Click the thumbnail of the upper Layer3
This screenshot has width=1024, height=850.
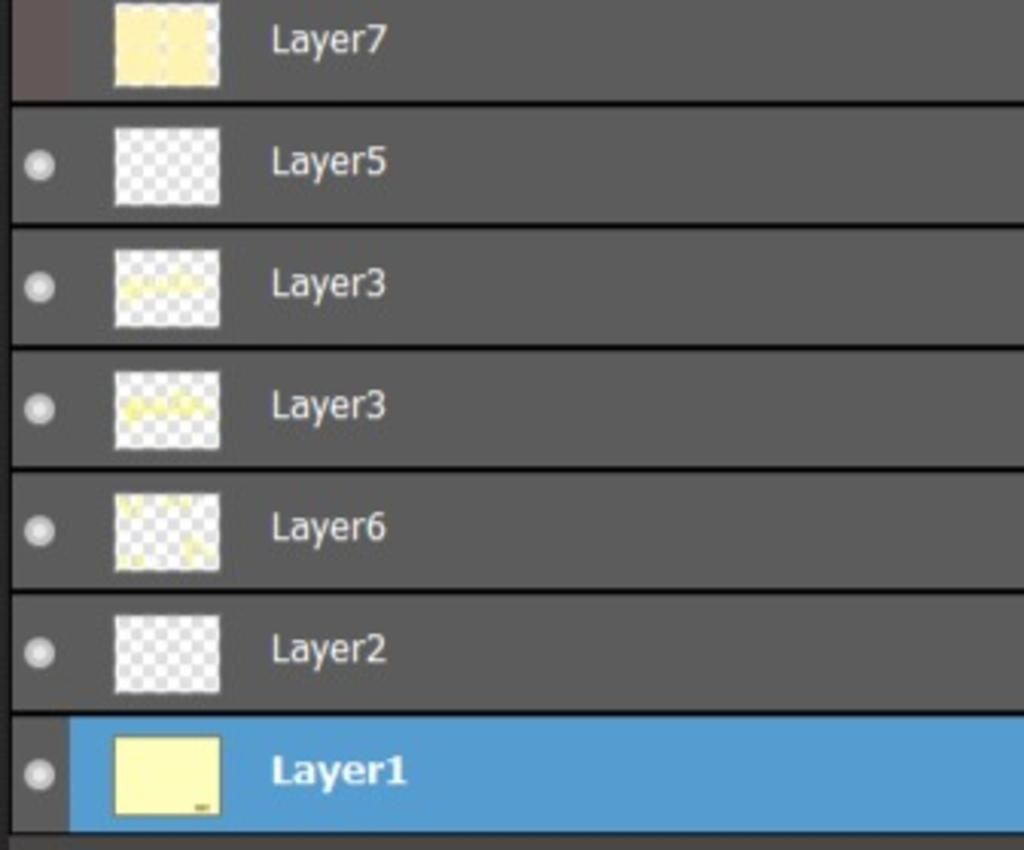(x=167, y=288)
